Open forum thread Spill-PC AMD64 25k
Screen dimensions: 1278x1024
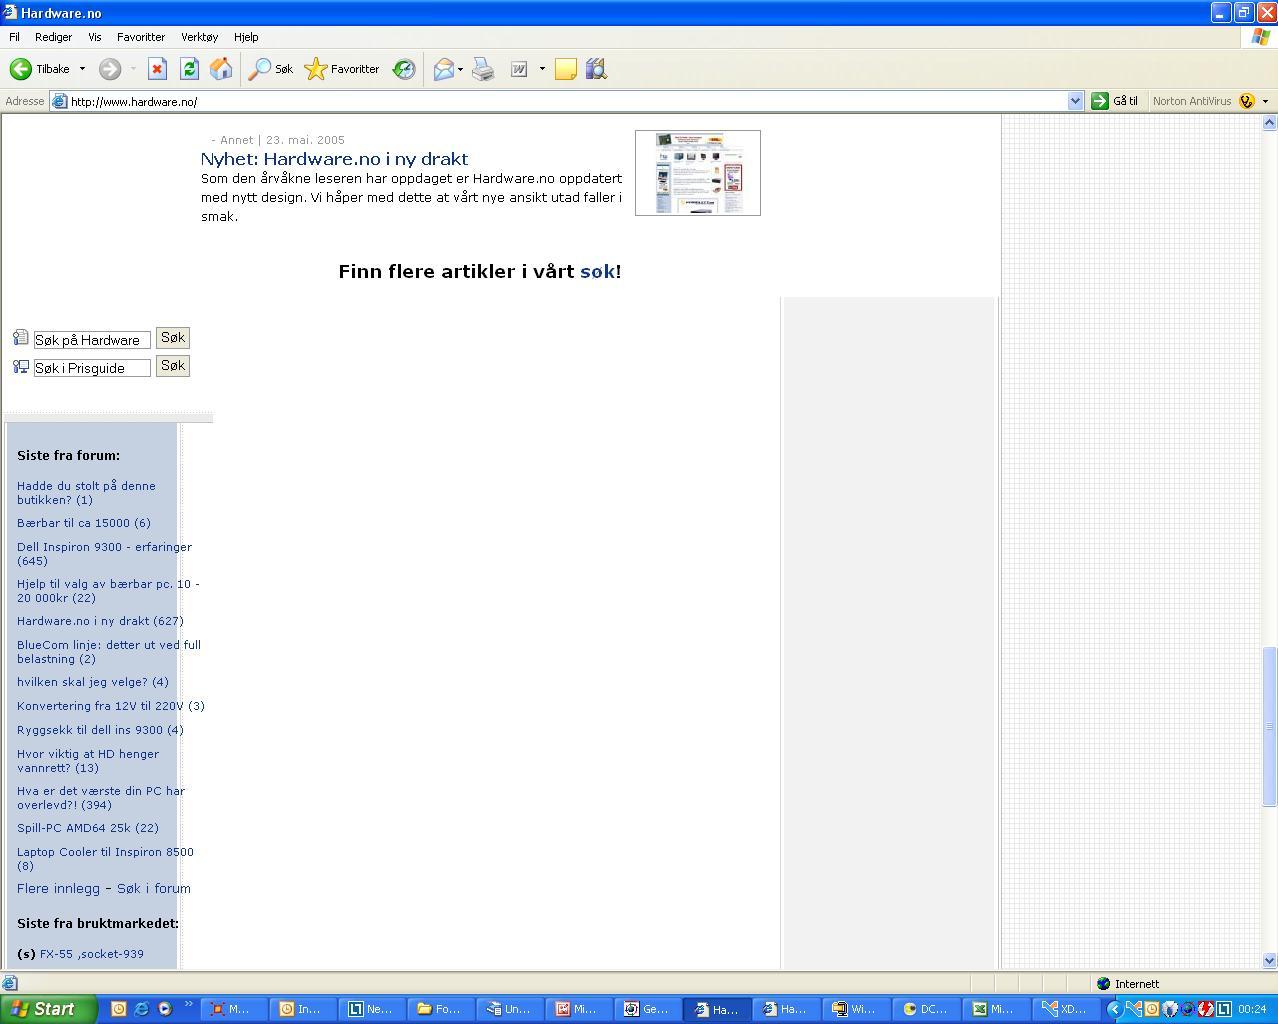(x=88, y=828)
